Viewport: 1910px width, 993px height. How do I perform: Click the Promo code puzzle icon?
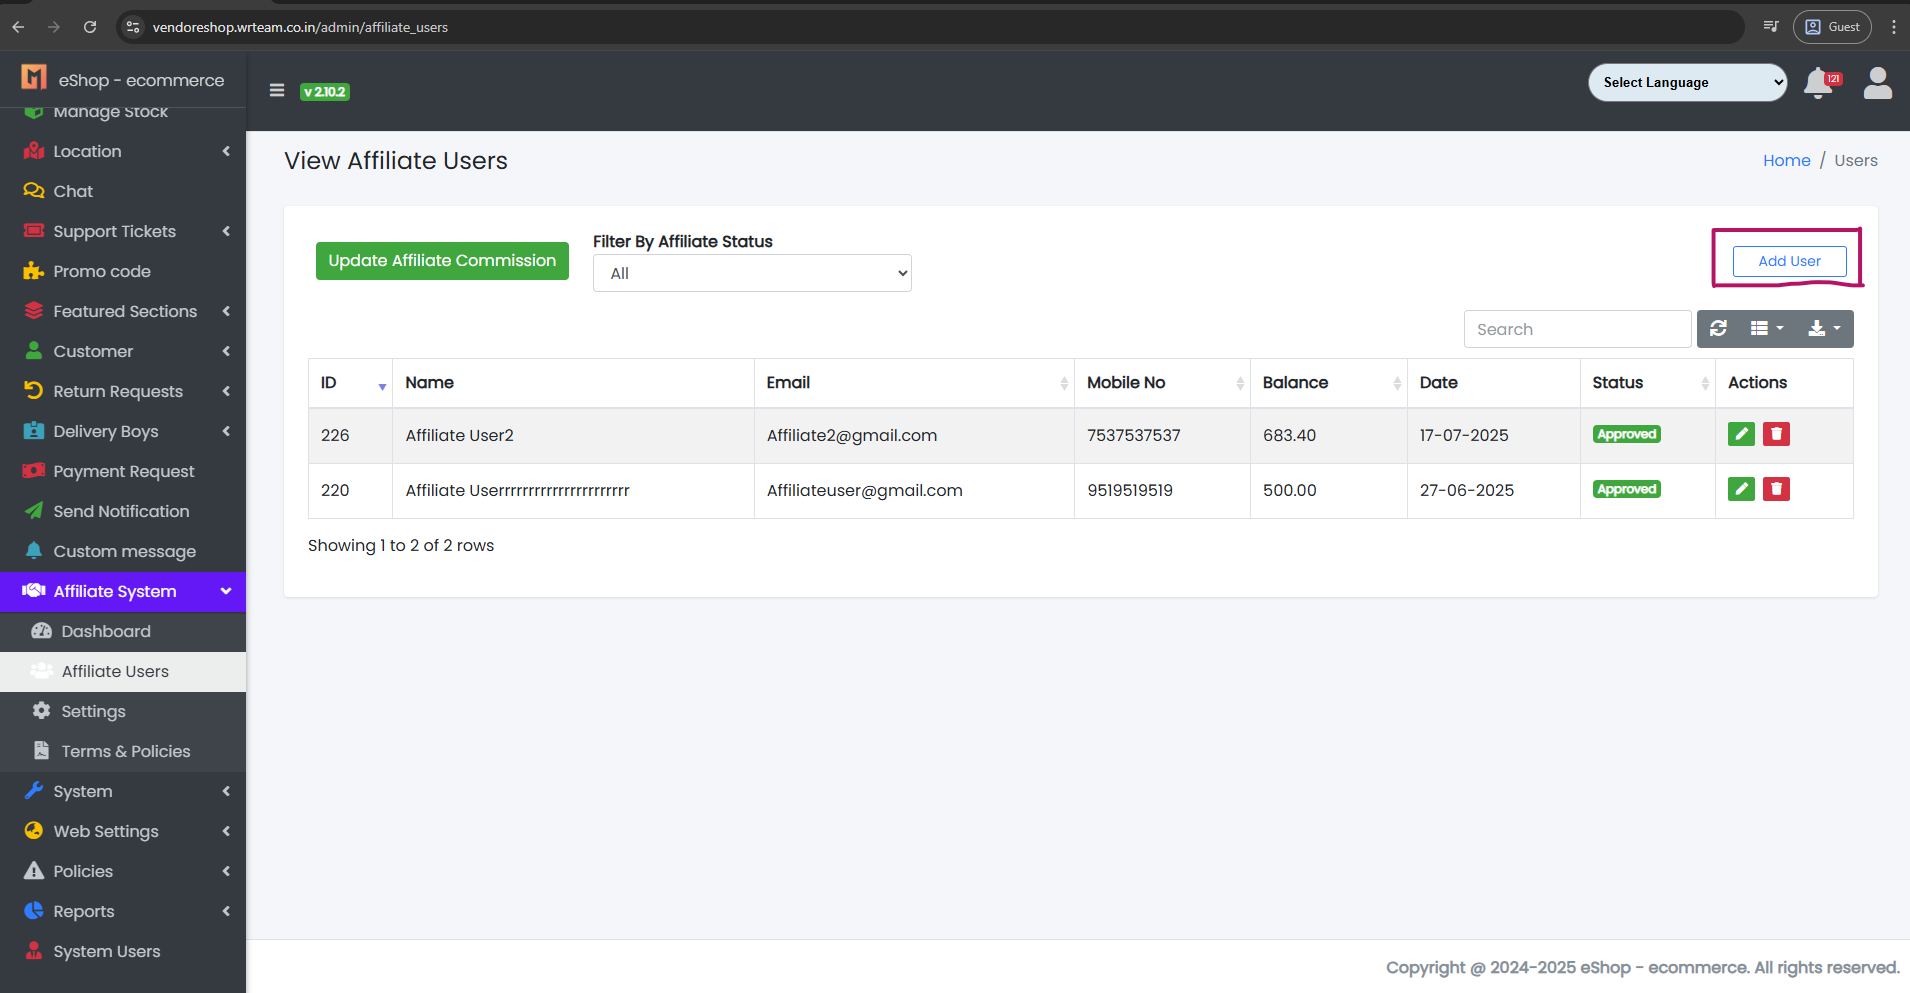click(34, 271)
